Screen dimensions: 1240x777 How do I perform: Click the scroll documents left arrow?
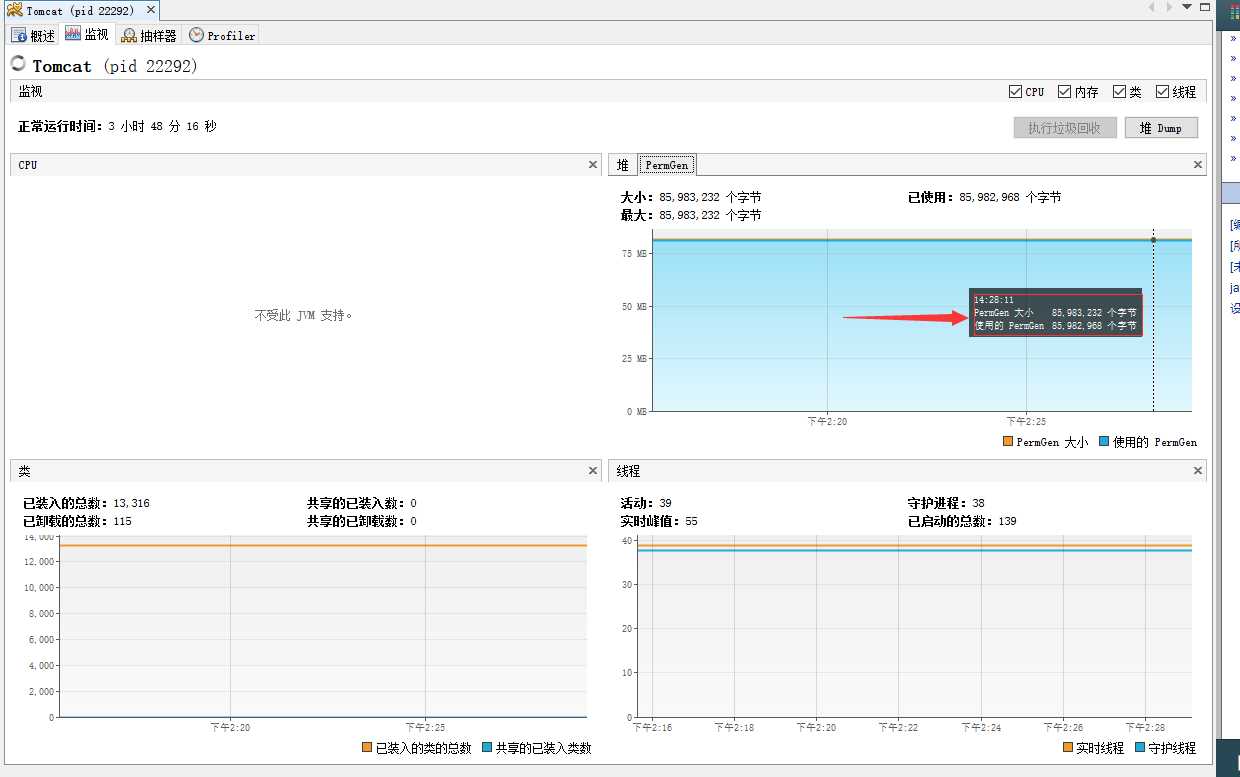(x=1153, y=8)
